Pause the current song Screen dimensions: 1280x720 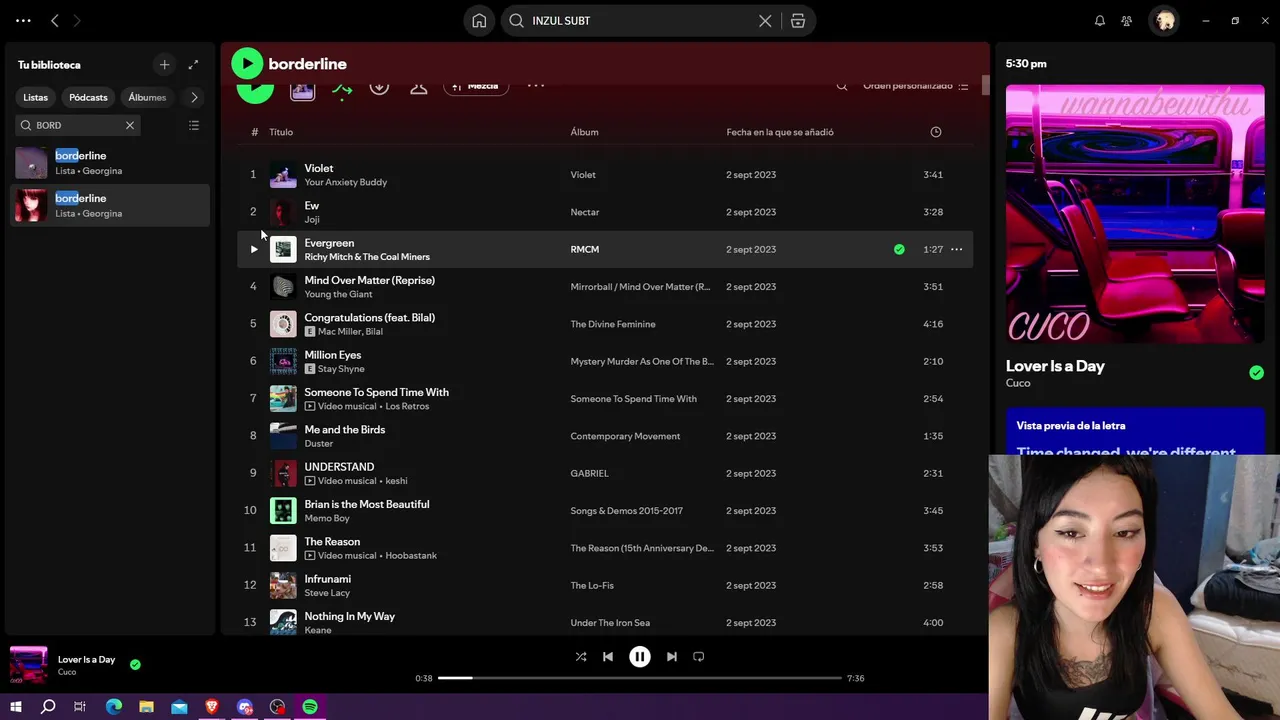click(x=640, y=657)
